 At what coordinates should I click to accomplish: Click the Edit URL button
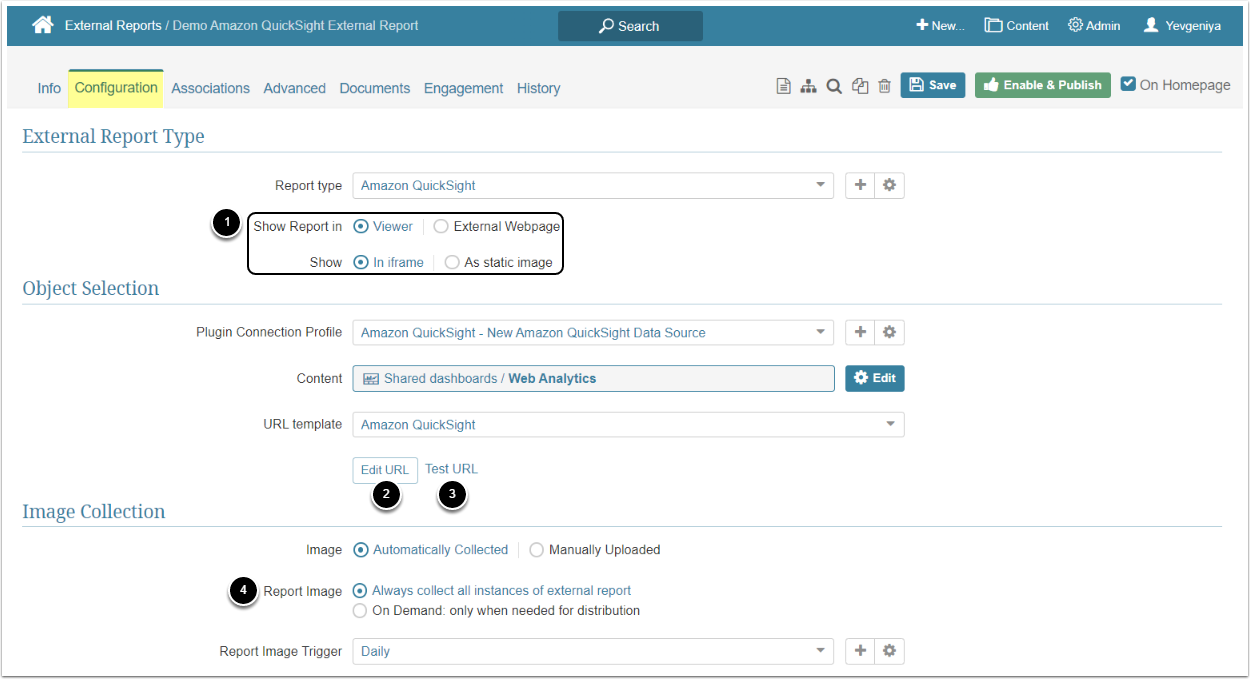pyautogui.click(x=385, y=470)
